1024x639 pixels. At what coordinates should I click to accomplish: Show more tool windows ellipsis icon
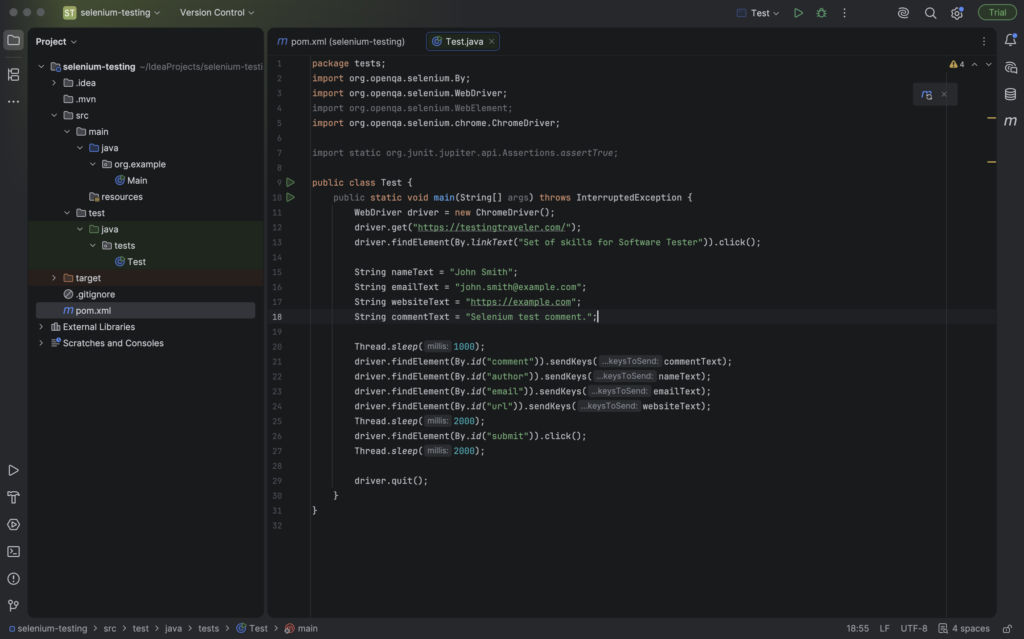13,102
